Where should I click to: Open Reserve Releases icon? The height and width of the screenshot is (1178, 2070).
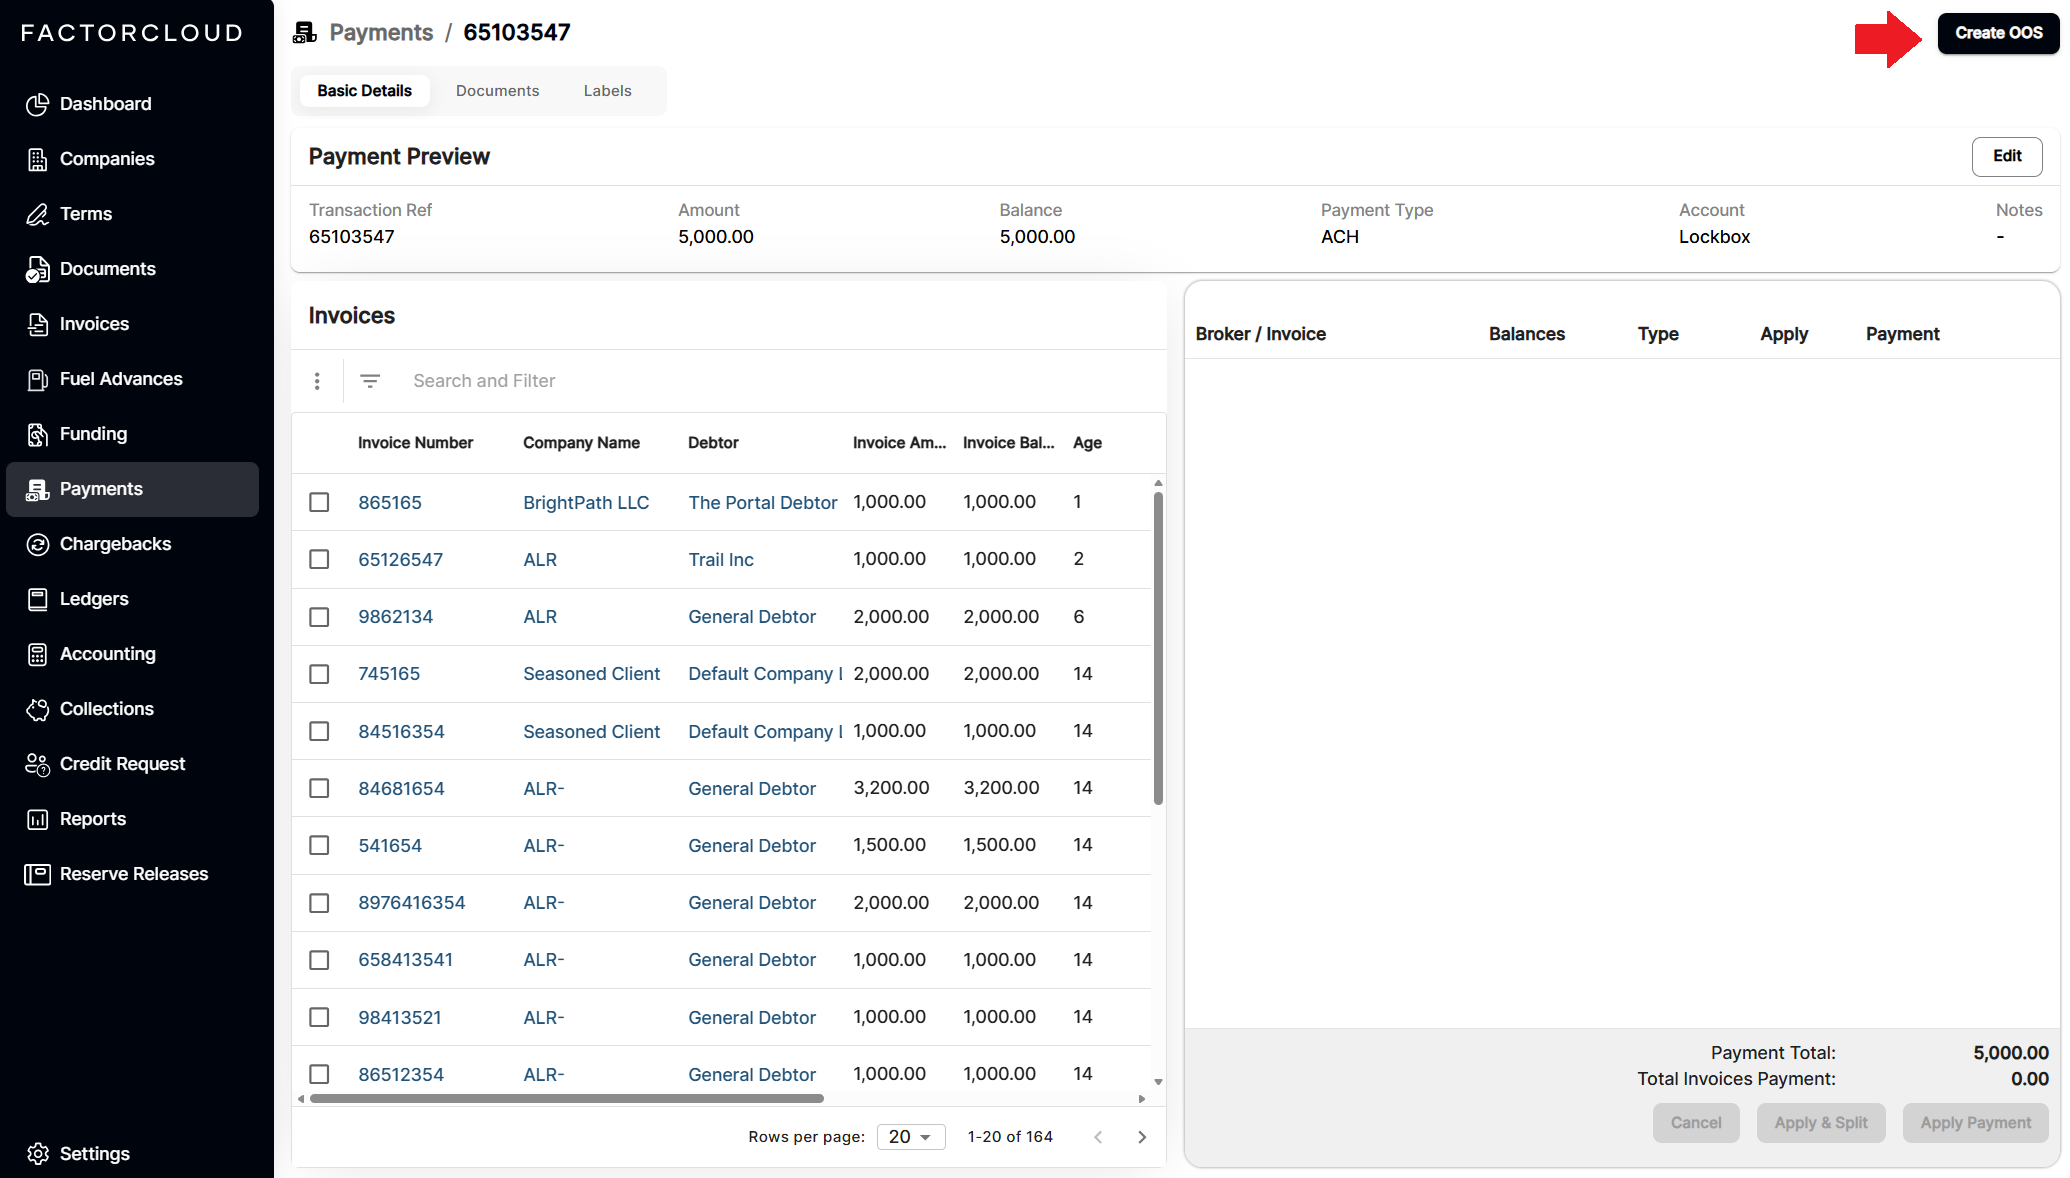pyautogui.click(x=37, y=874)
